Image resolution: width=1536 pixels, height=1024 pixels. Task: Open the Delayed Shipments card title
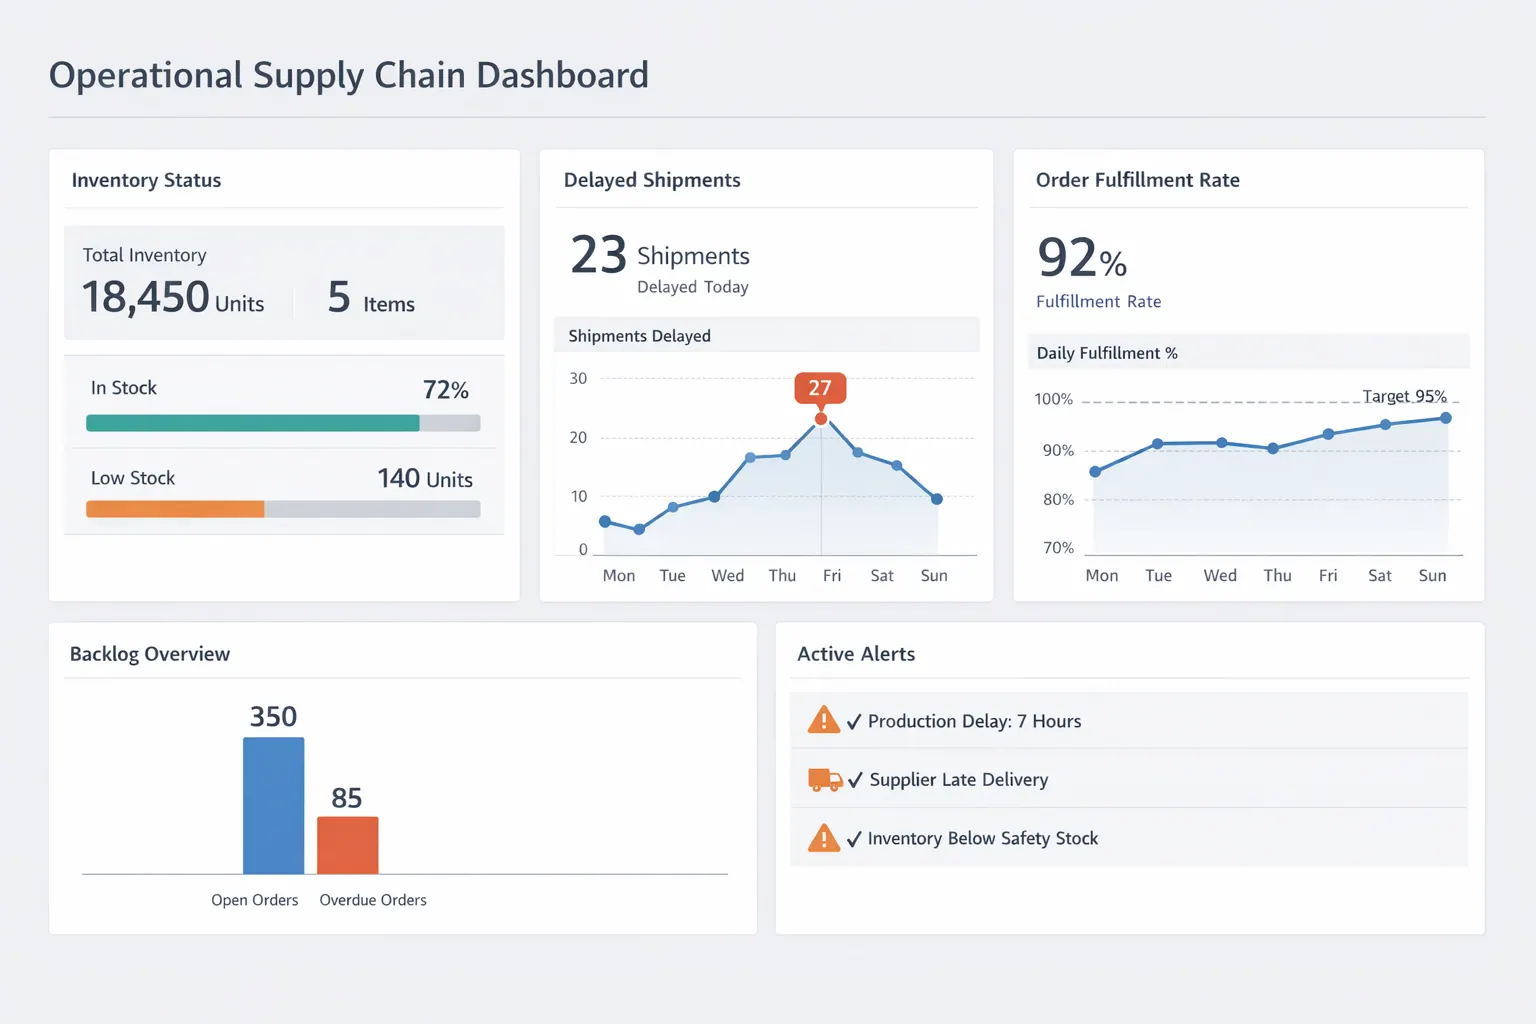(651, 180)
